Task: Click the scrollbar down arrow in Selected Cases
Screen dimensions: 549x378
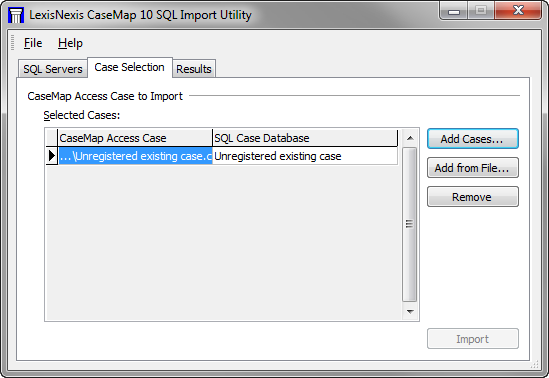Action: pos(410,311)
